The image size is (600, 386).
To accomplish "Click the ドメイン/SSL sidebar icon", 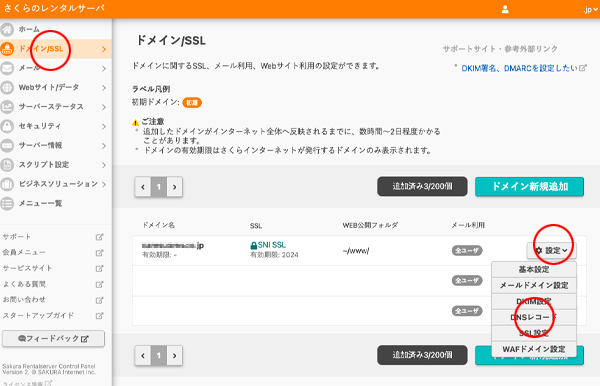I will (7, 49).
